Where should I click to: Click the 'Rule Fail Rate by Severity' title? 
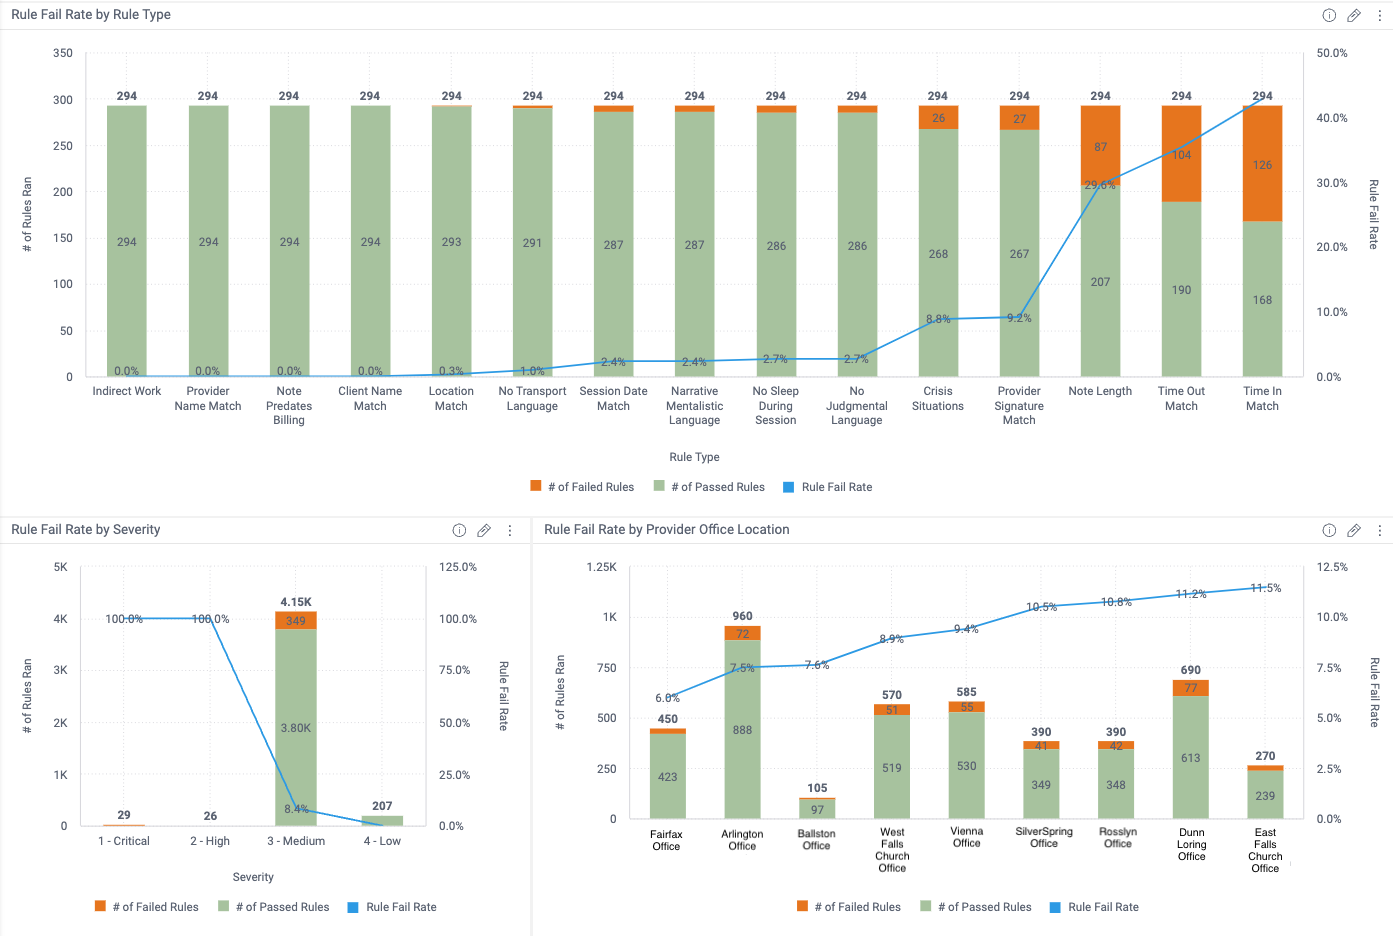(x=86, y=530)
